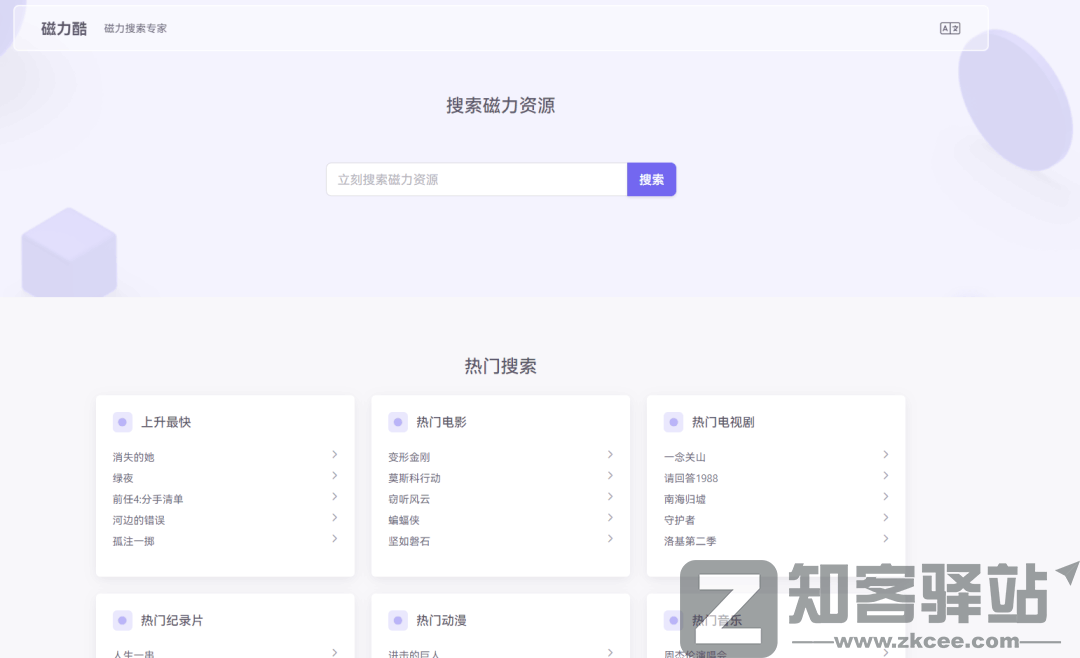This screenshot has height=658, width=1080.
Task: Click the 热门纪录片 circular icon
Action: point(123,619)
